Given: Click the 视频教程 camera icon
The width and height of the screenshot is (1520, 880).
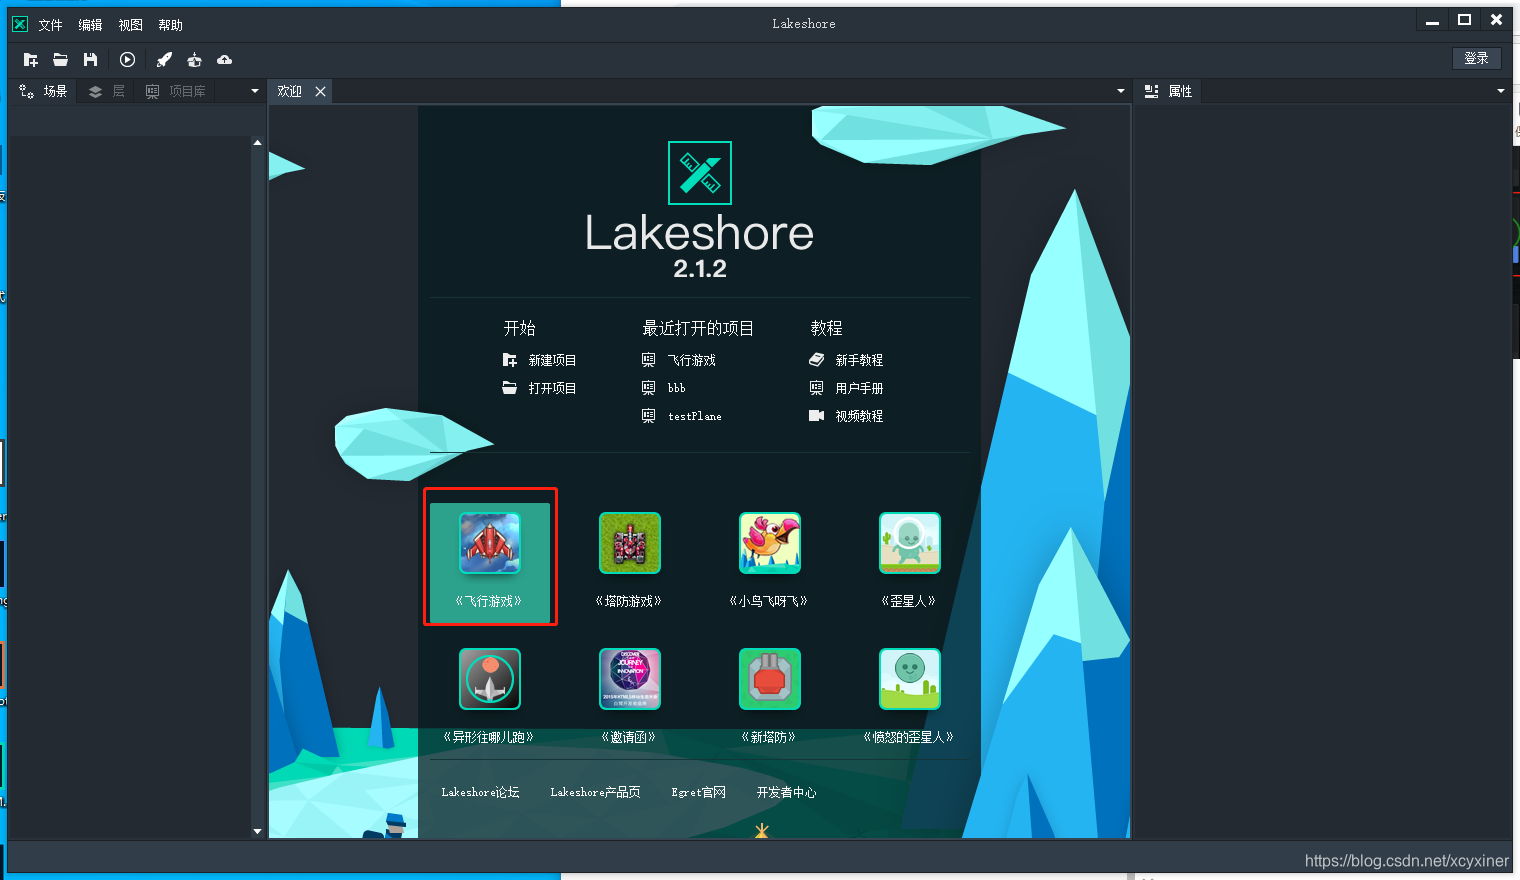Looking at the screenshot, I should pos(816,416).
